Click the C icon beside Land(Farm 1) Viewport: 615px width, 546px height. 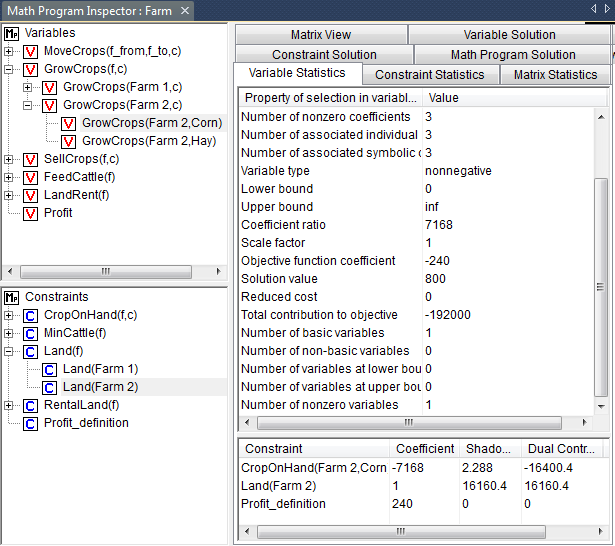tap(49, 370)
